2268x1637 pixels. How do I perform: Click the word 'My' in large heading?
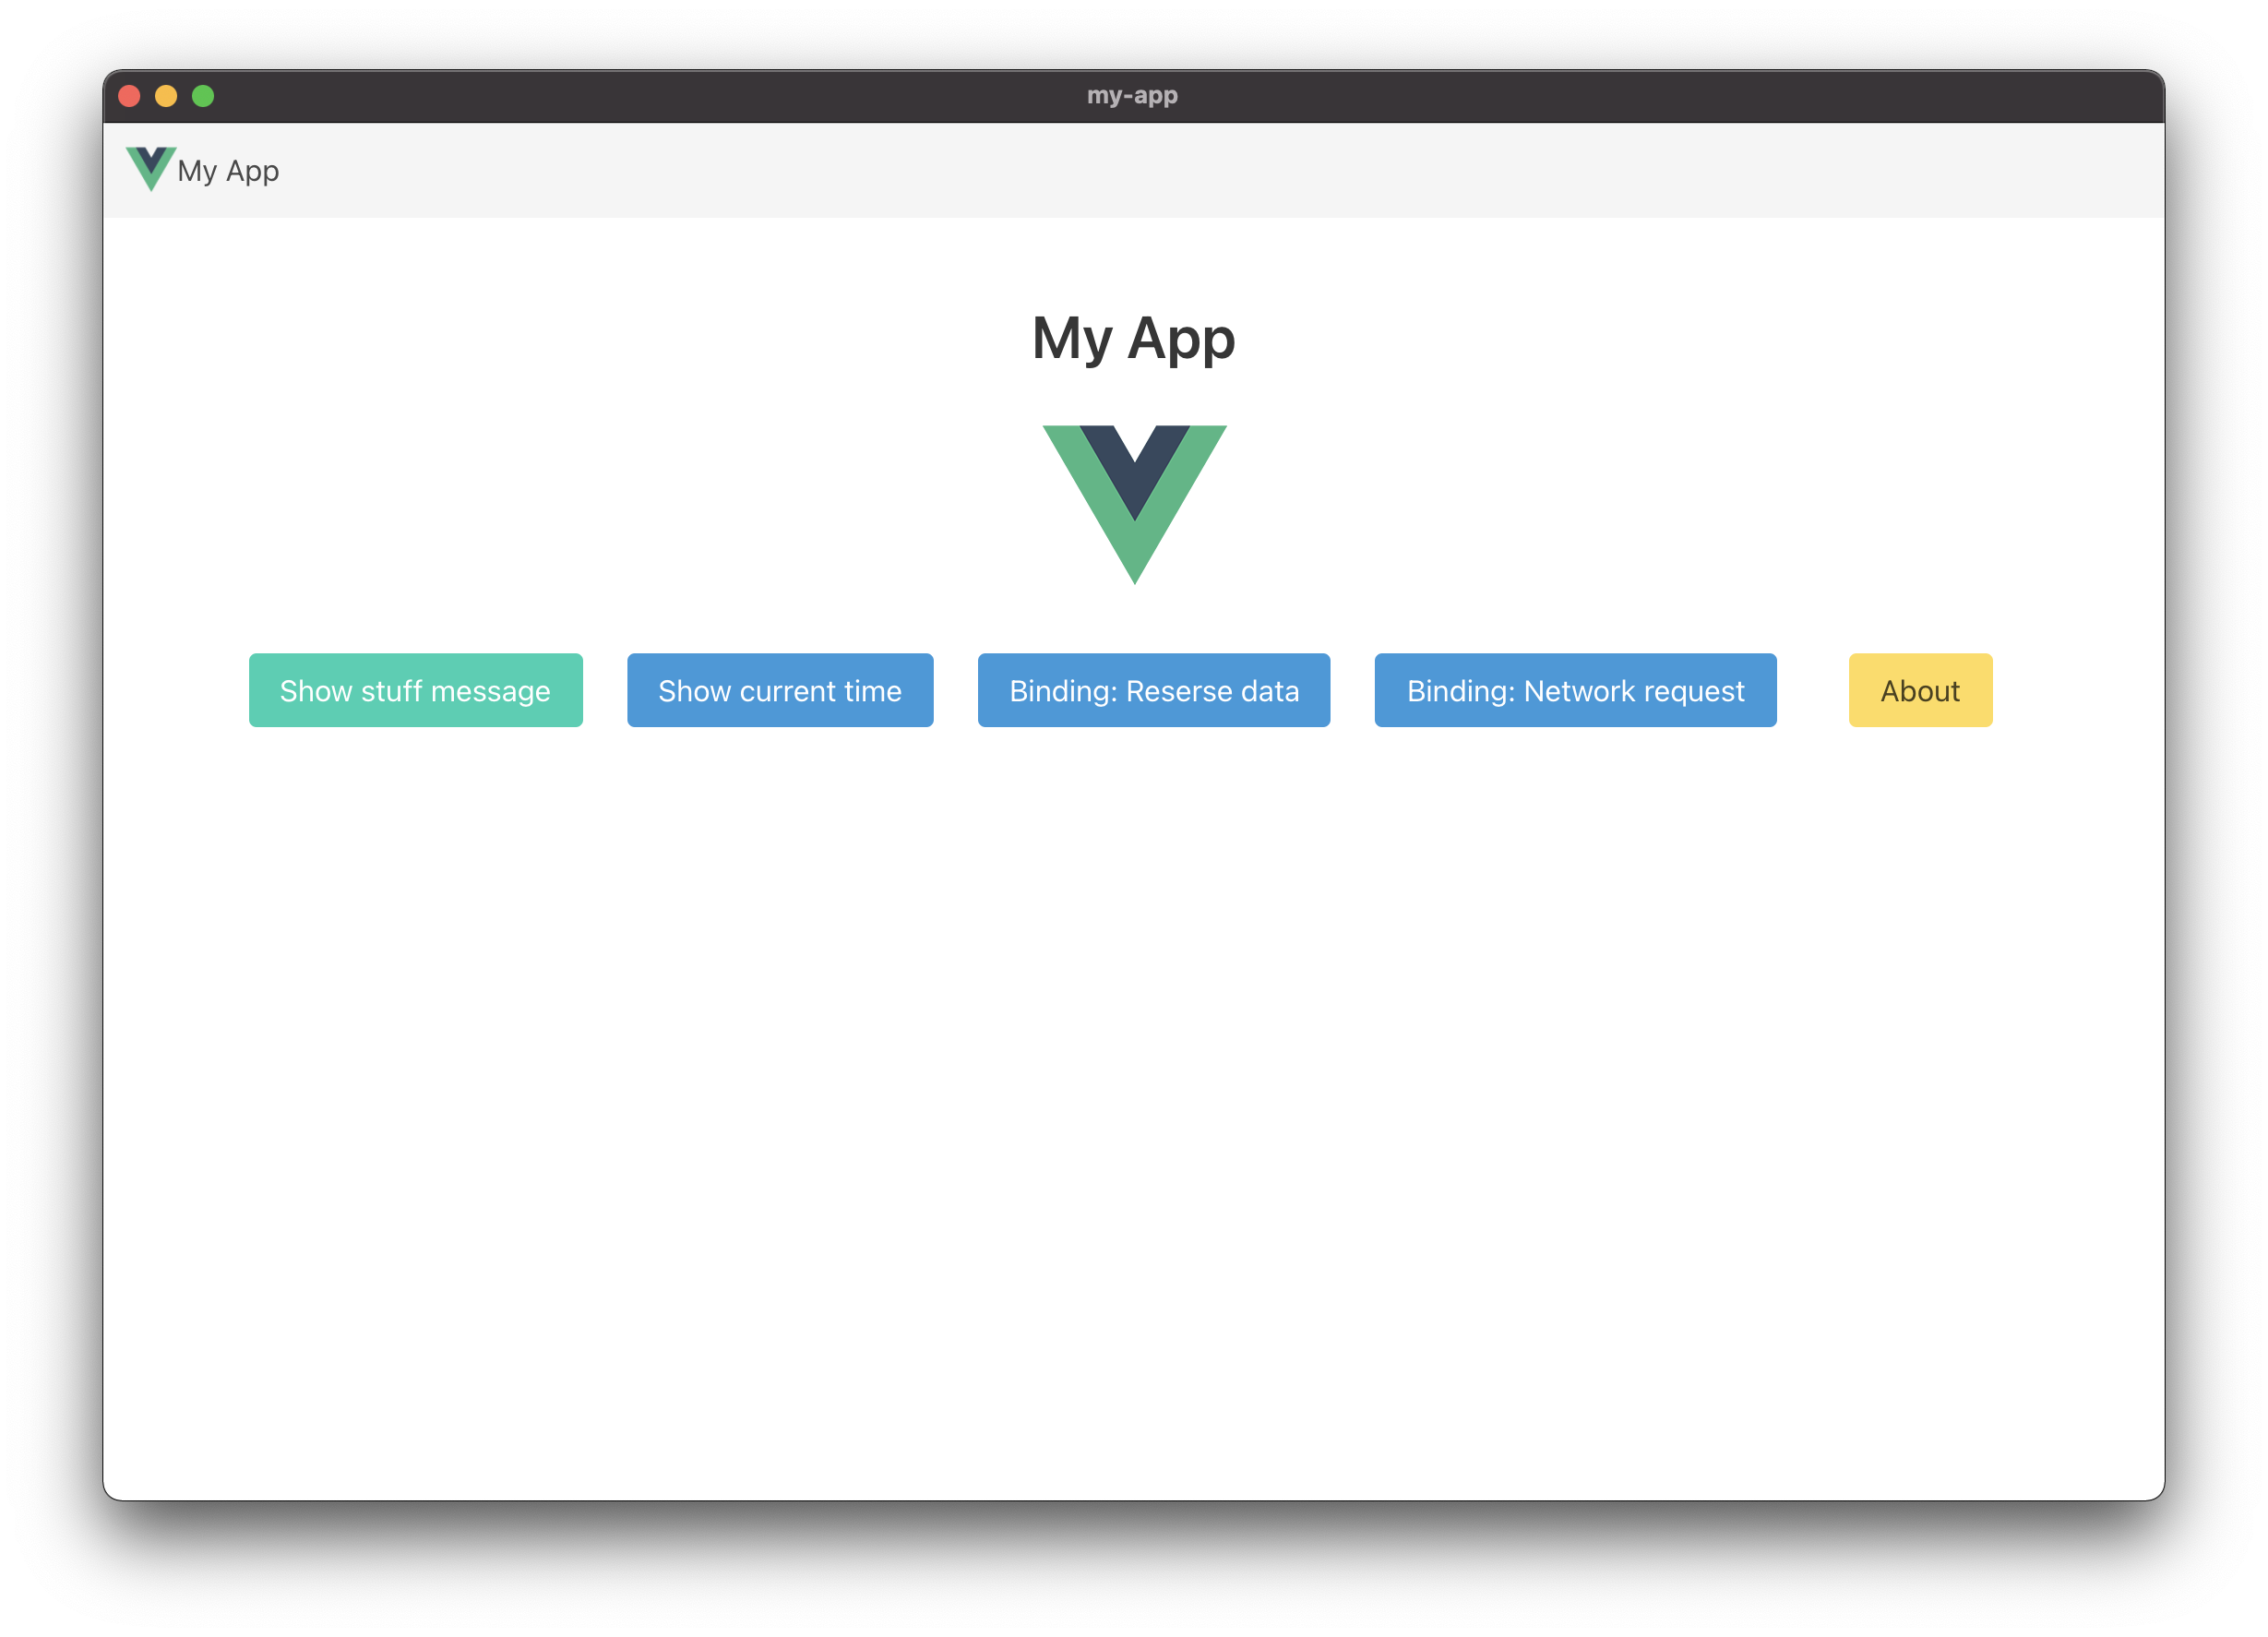[x=1072, y=340]
